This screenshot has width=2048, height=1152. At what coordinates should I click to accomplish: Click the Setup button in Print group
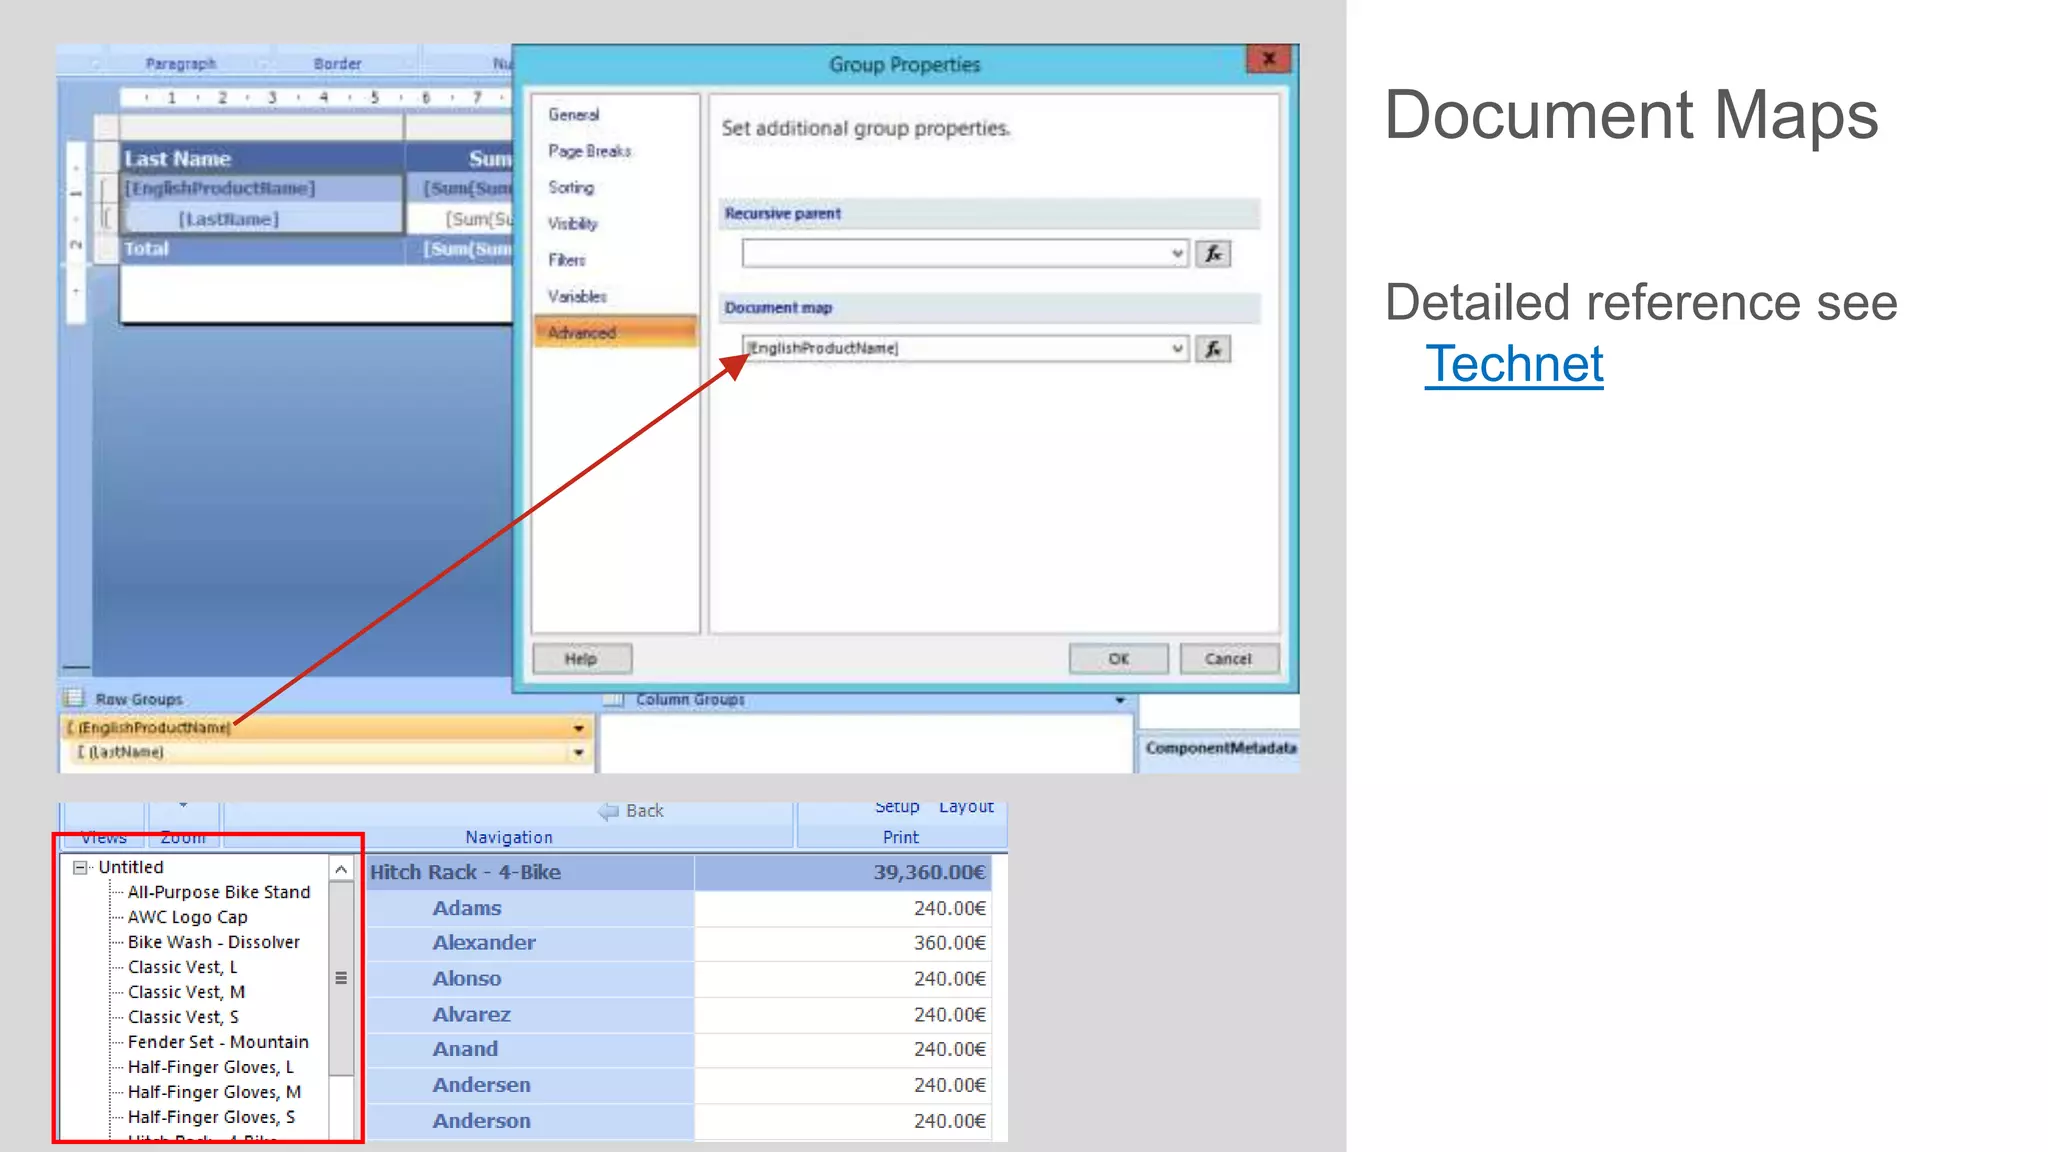pos(897,807)
